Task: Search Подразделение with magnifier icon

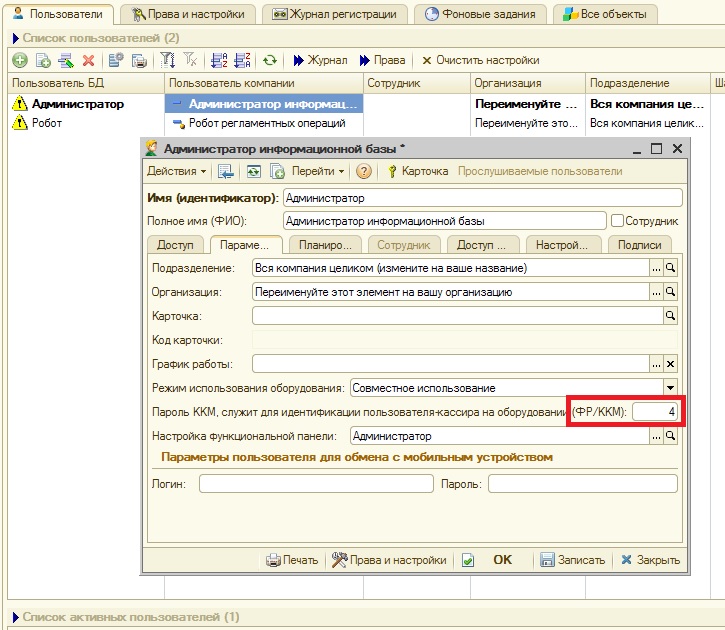Action: pyautogui.click(x=670, y=268)
